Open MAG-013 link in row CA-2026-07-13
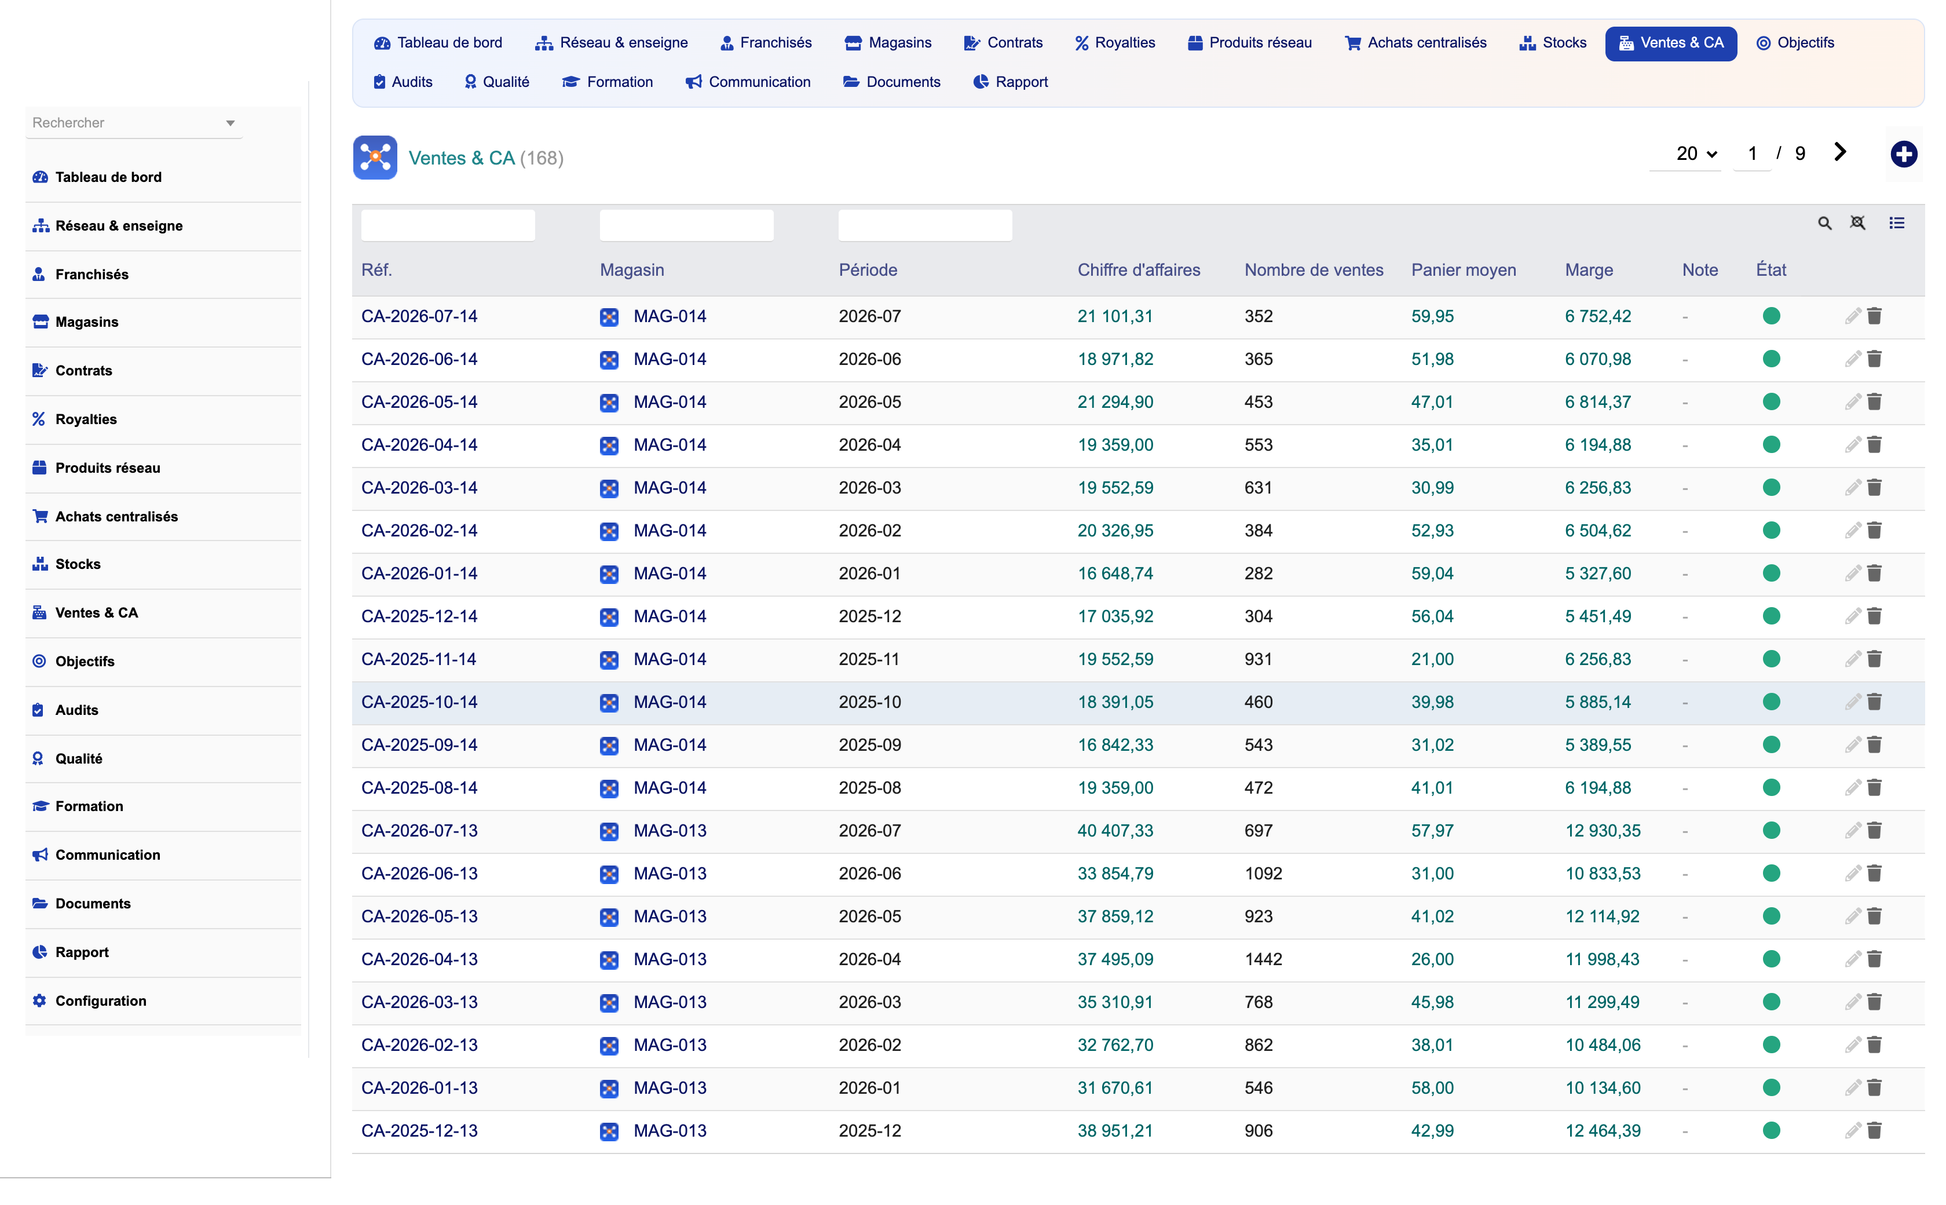 point(670,831)
